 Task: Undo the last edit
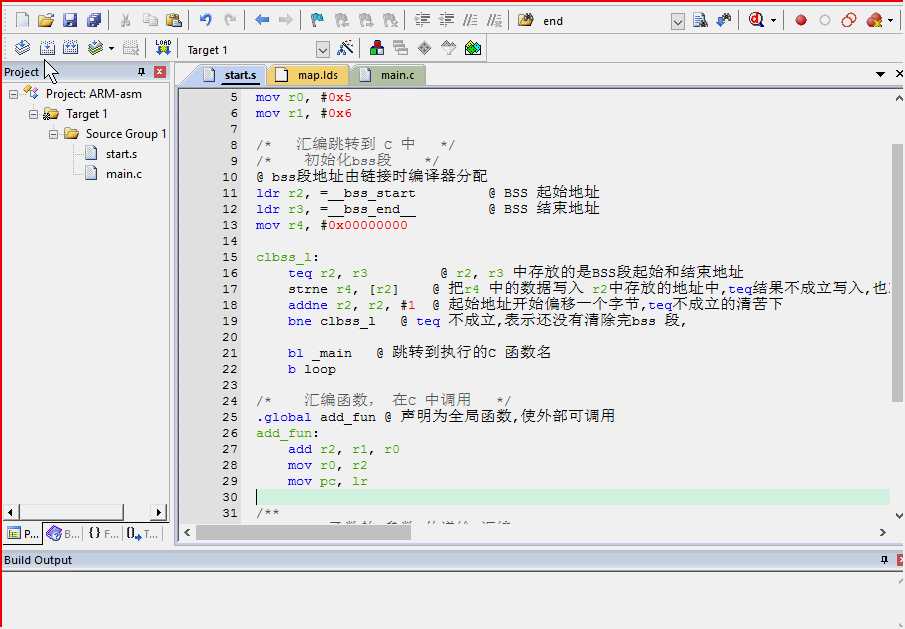pos(205,20)
